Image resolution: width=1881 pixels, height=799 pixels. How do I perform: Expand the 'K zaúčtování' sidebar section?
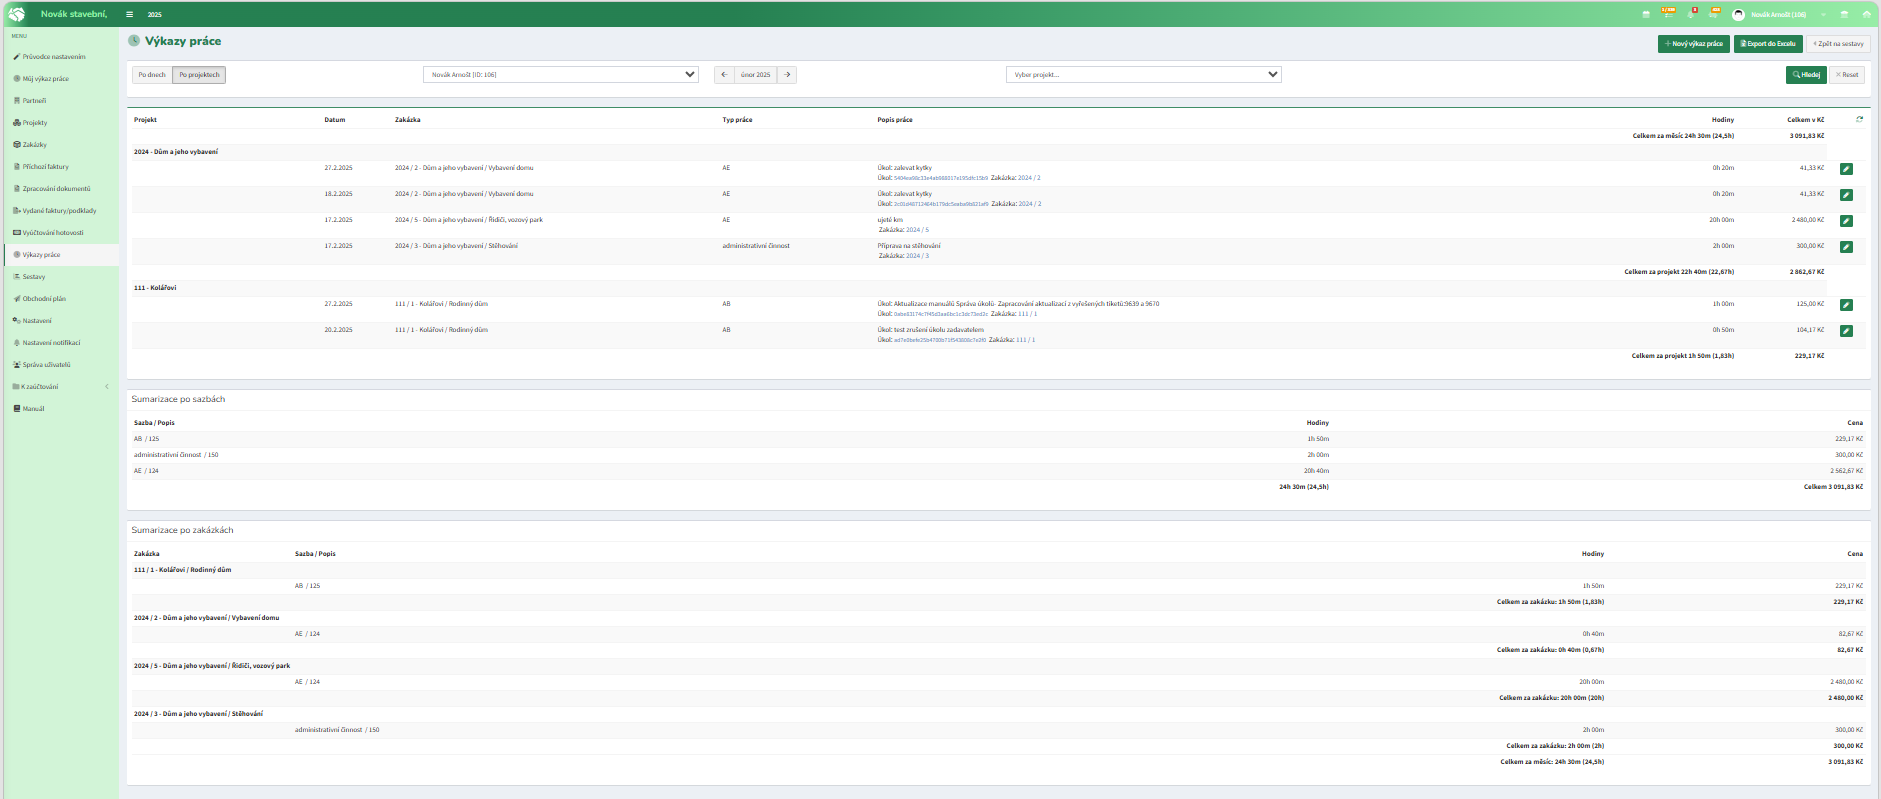click(x=61, y=387)
